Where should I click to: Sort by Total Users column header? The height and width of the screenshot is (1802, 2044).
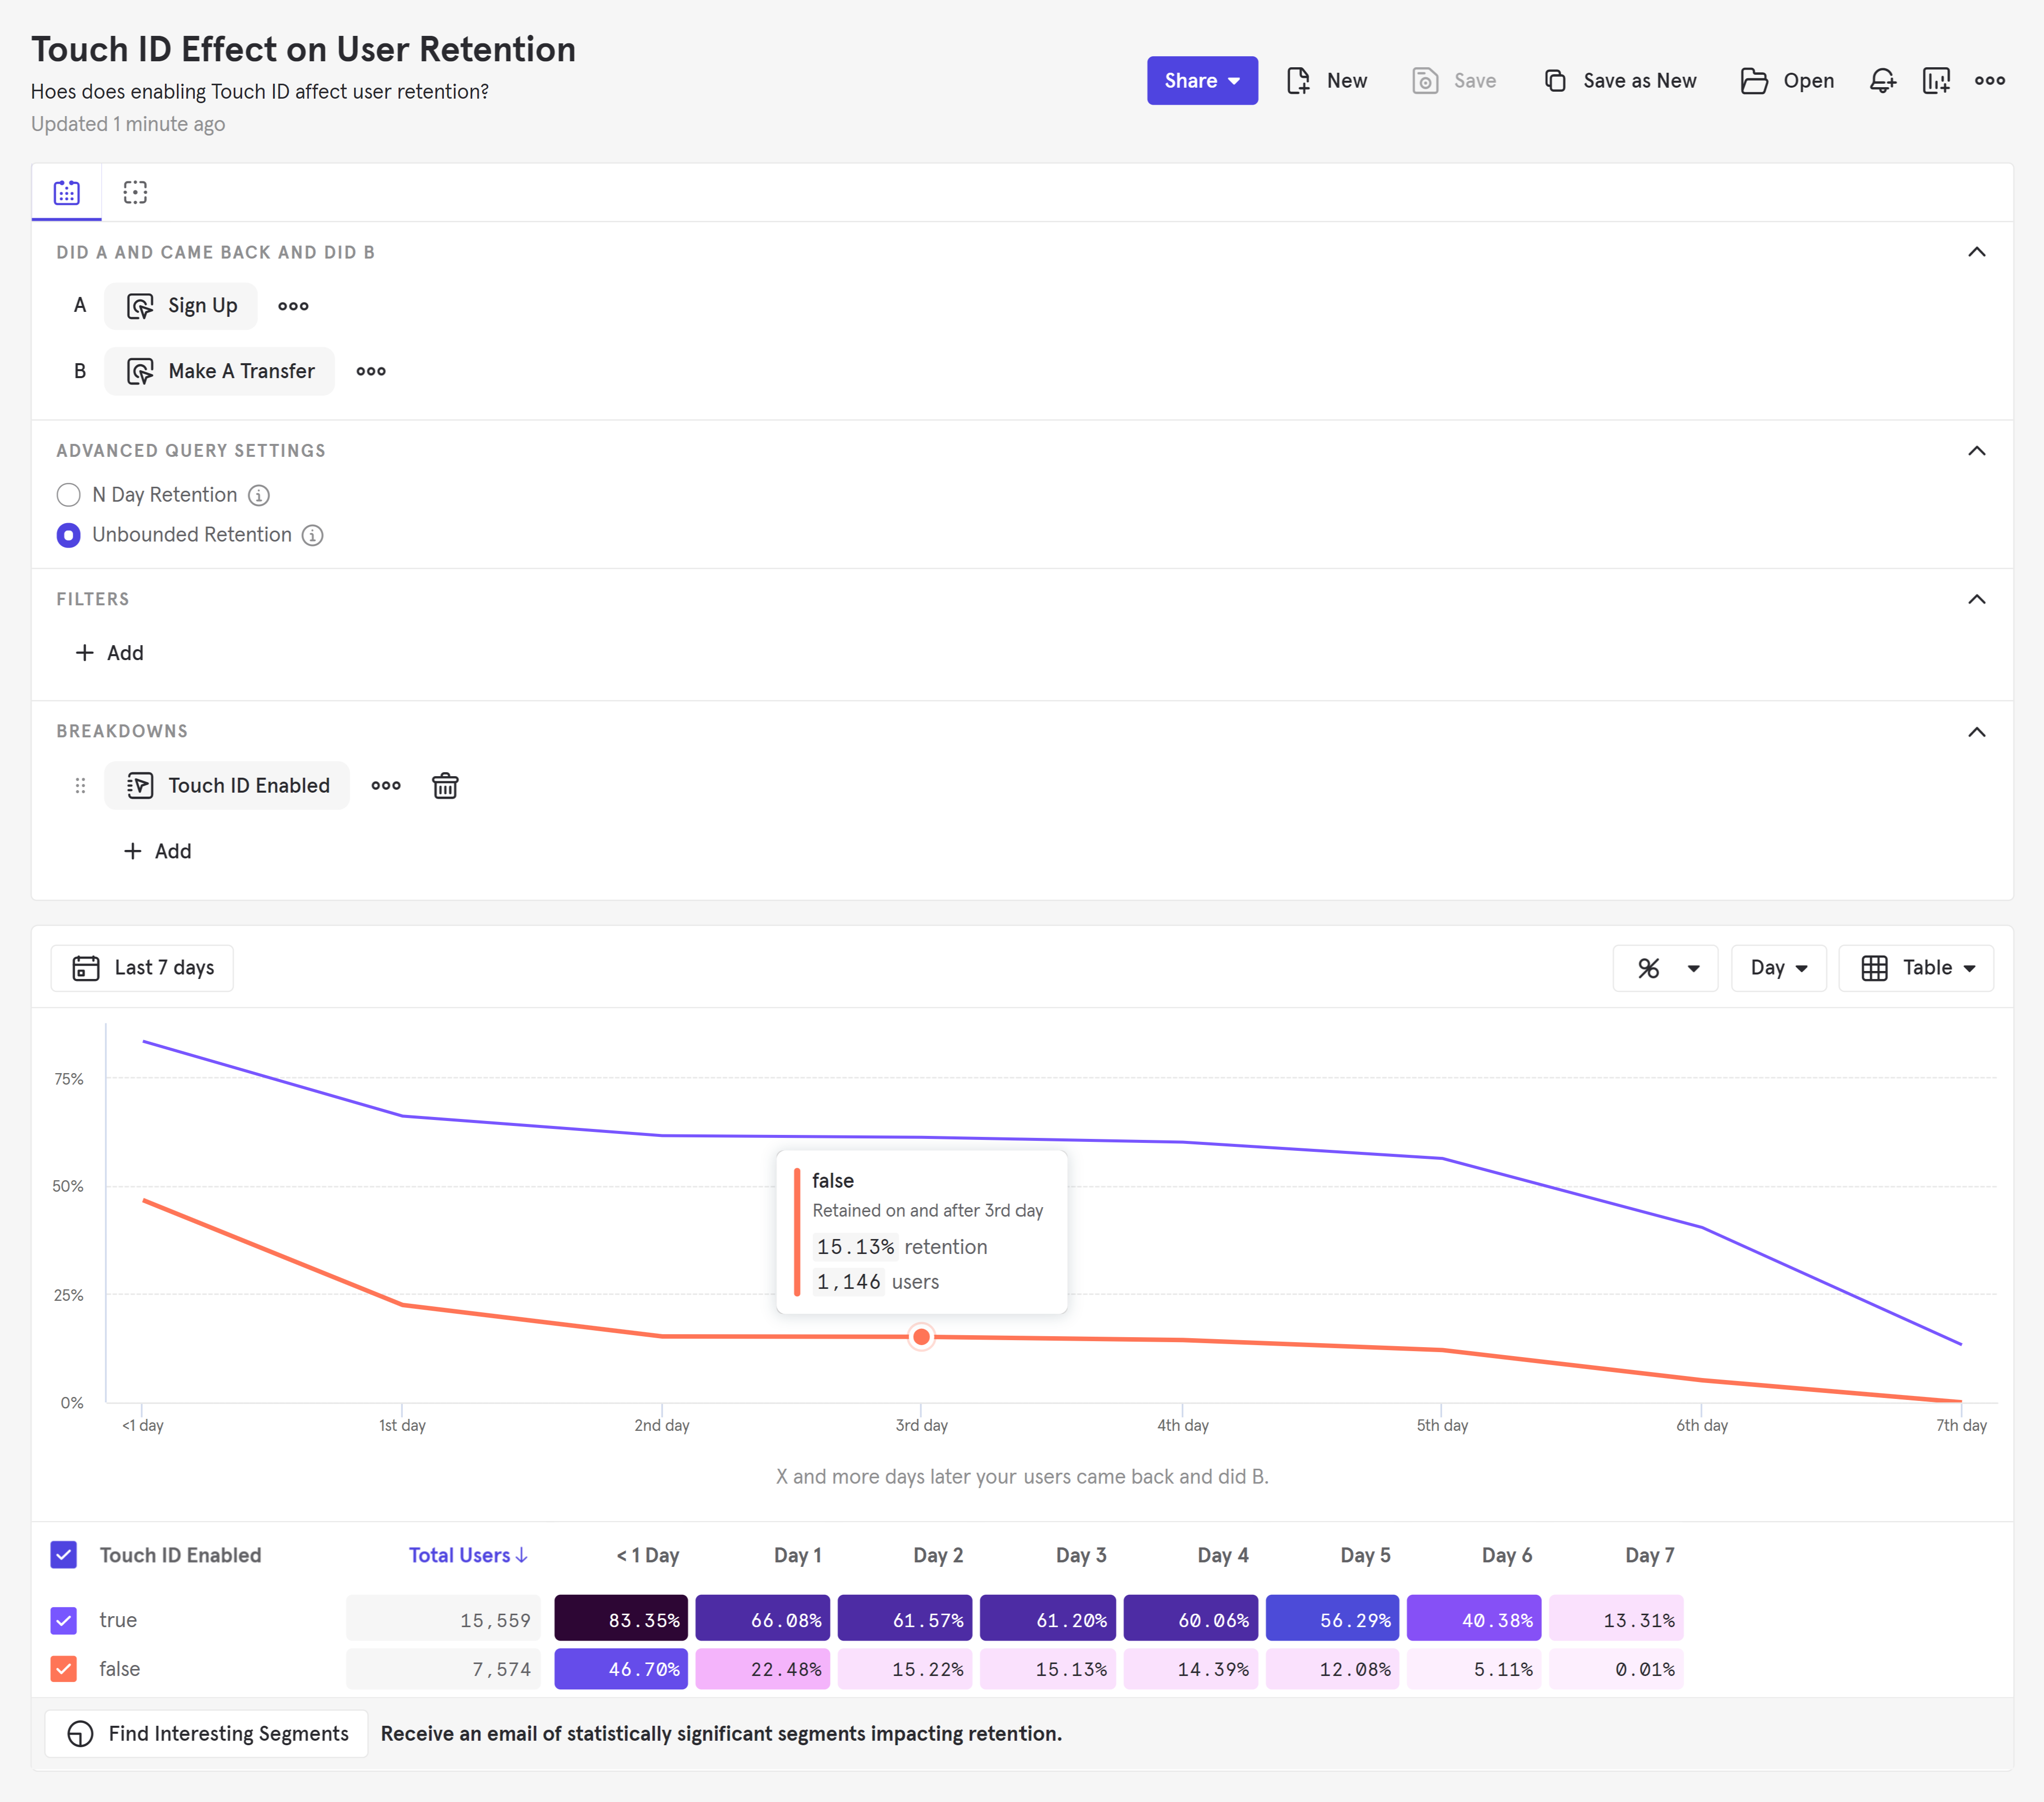tap(467, 1555)
